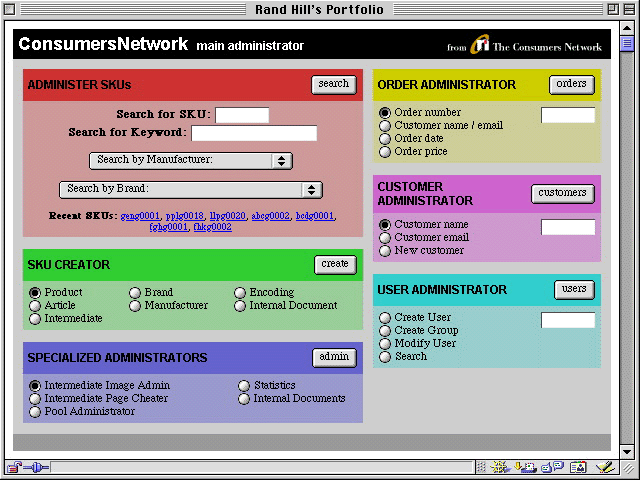Click the Search for Keyword field
Image resolution: width=640 pixels, height=480 pixels.
[x=254, y=133]
